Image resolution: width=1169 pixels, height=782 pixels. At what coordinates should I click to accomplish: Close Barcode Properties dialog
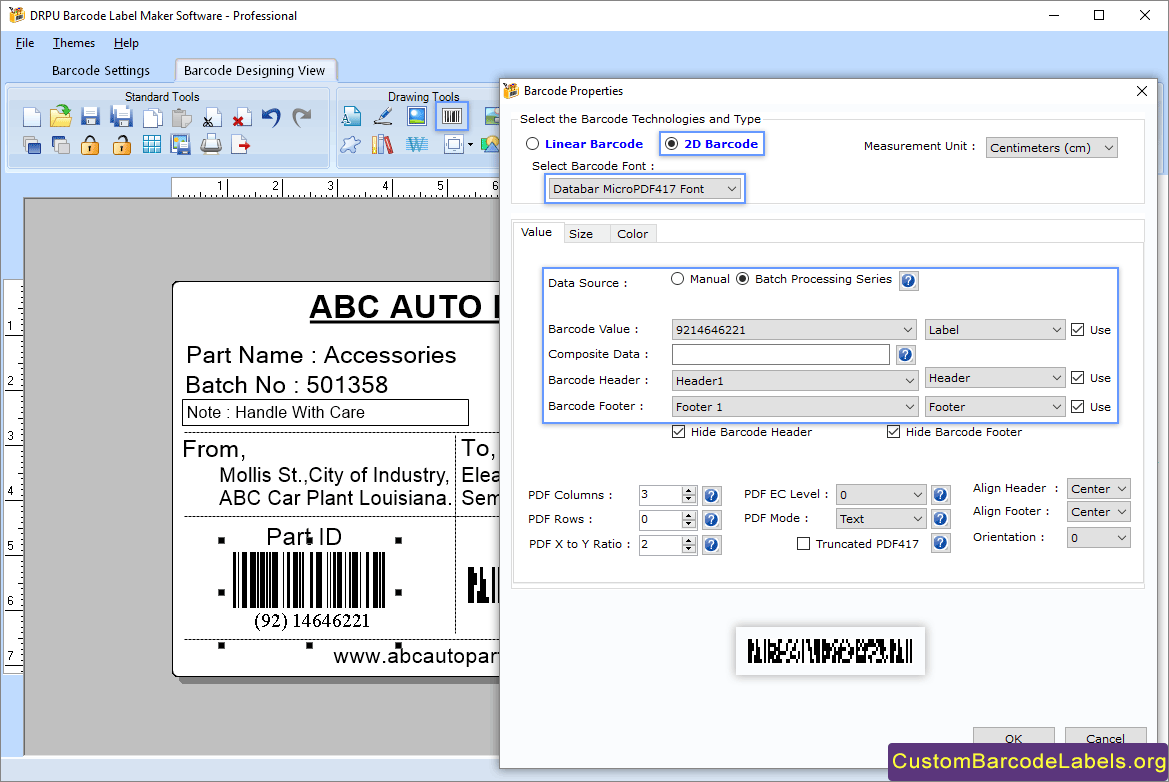1141,91
